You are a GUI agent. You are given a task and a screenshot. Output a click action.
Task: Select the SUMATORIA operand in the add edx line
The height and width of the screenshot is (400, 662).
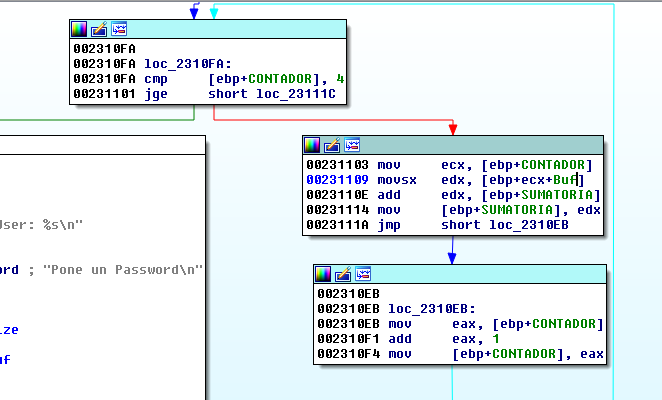[558, 195]
